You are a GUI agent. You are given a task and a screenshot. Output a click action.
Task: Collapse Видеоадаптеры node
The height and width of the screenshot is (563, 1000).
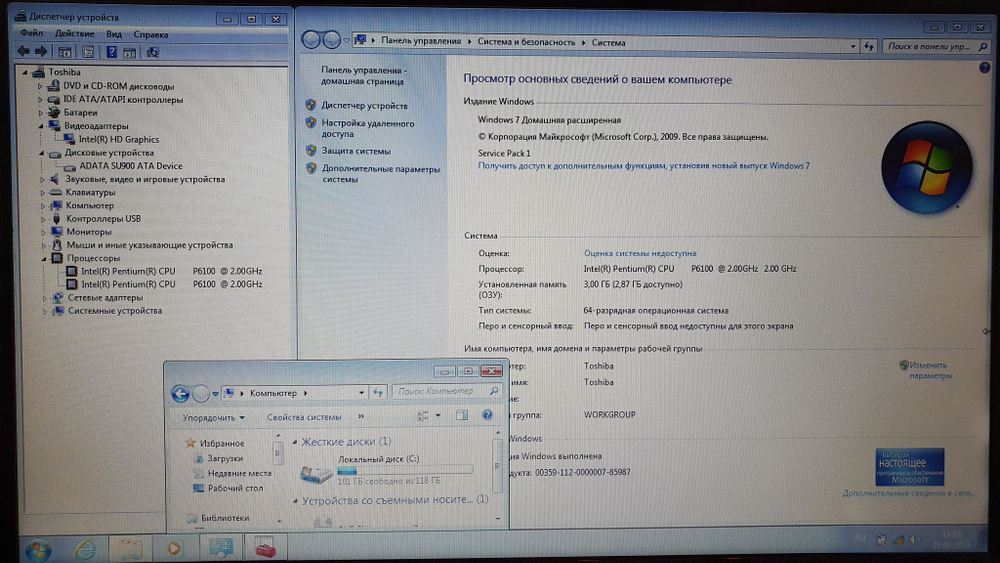tap(41, 126)
